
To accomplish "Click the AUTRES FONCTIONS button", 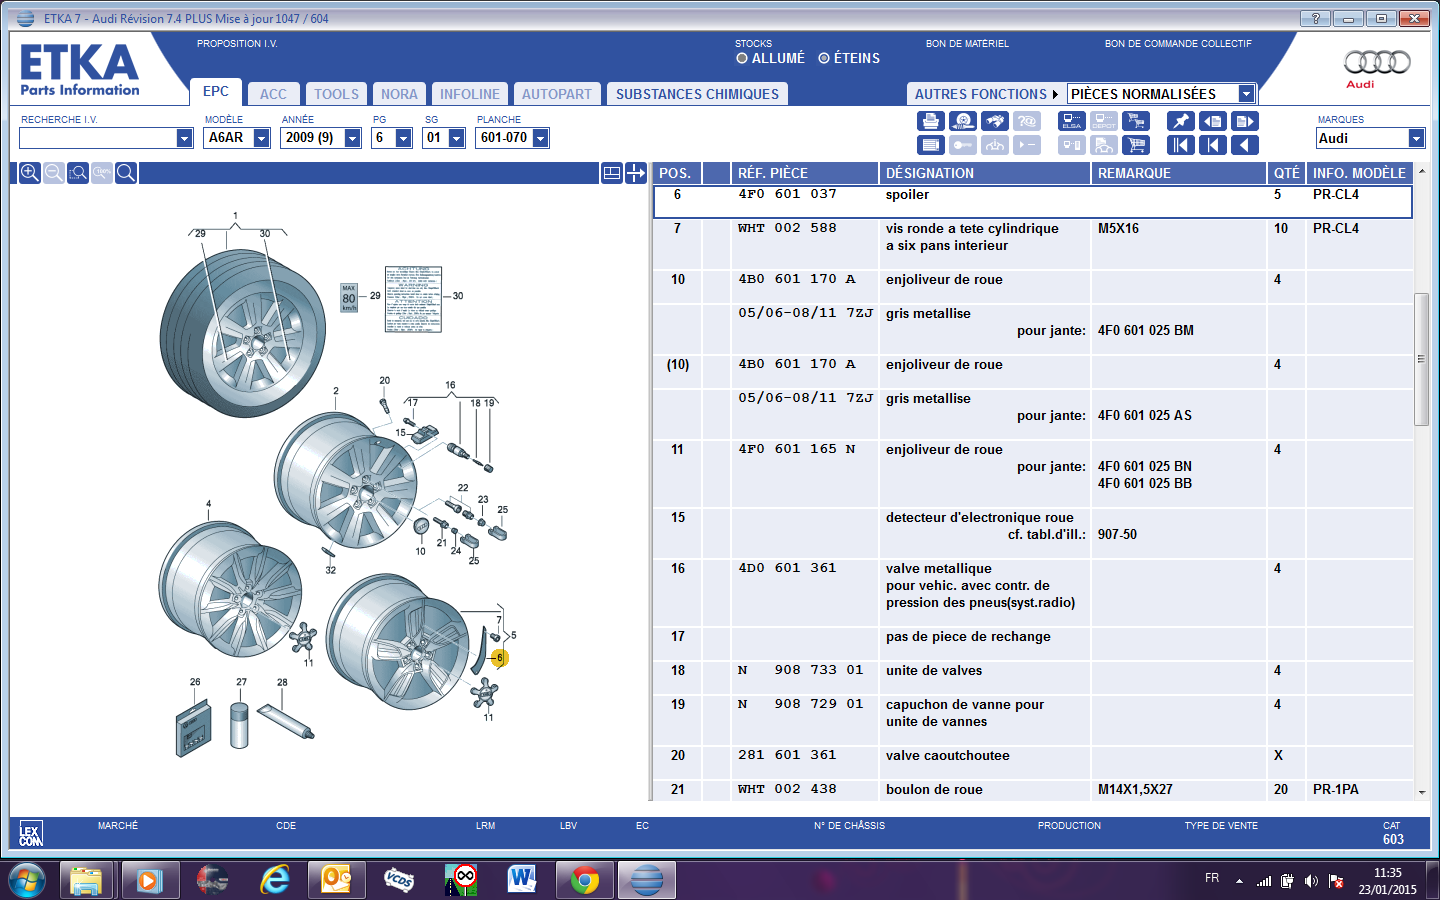I will point(985,94).
